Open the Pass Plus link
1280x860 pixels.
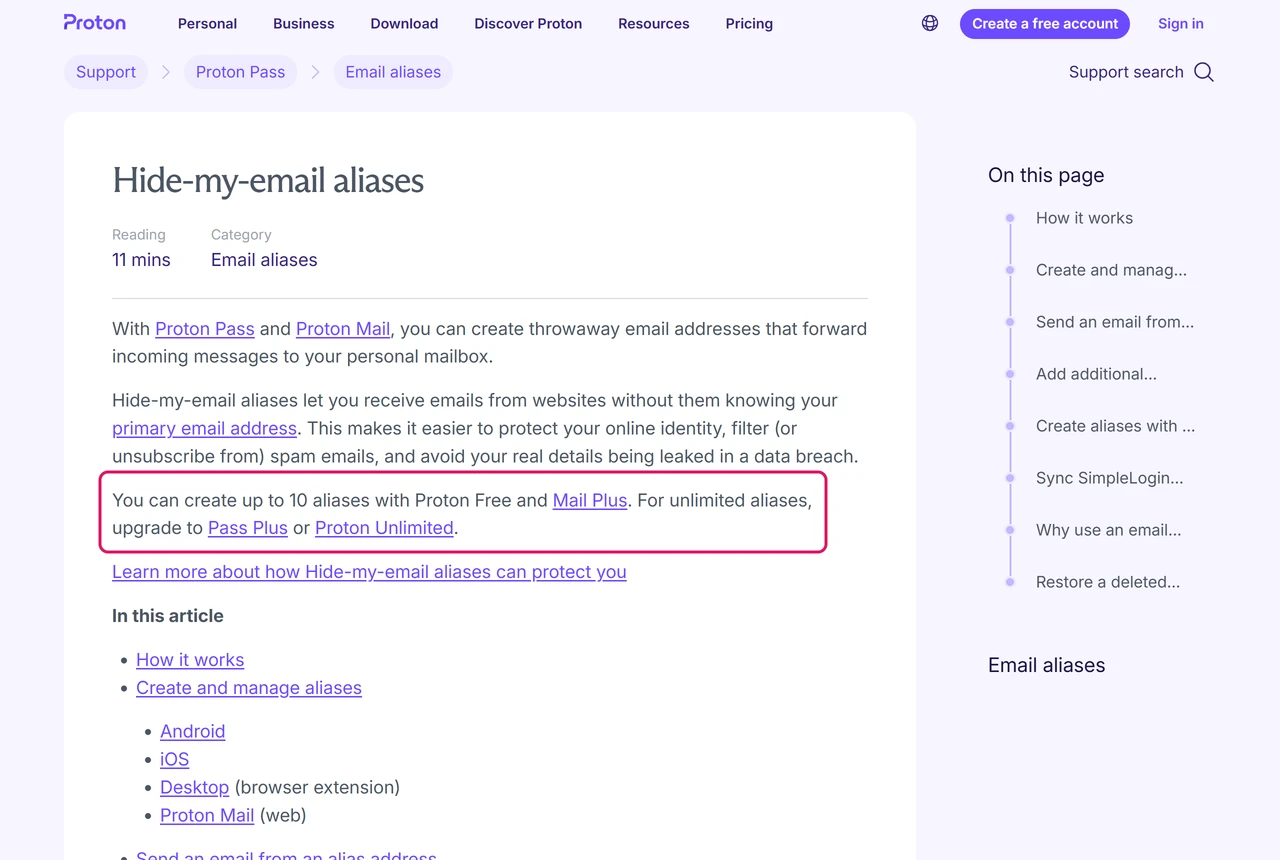248,528
